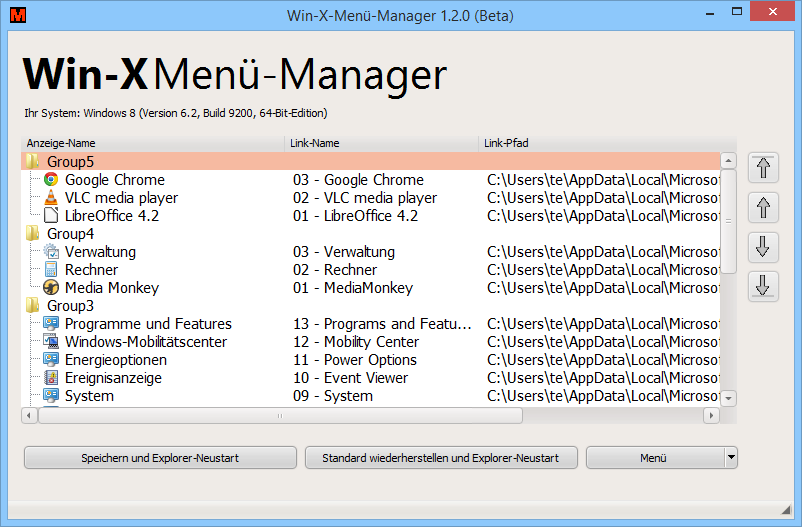Click the move-up arrow button
802x527 pixels.
coord(763,208)
